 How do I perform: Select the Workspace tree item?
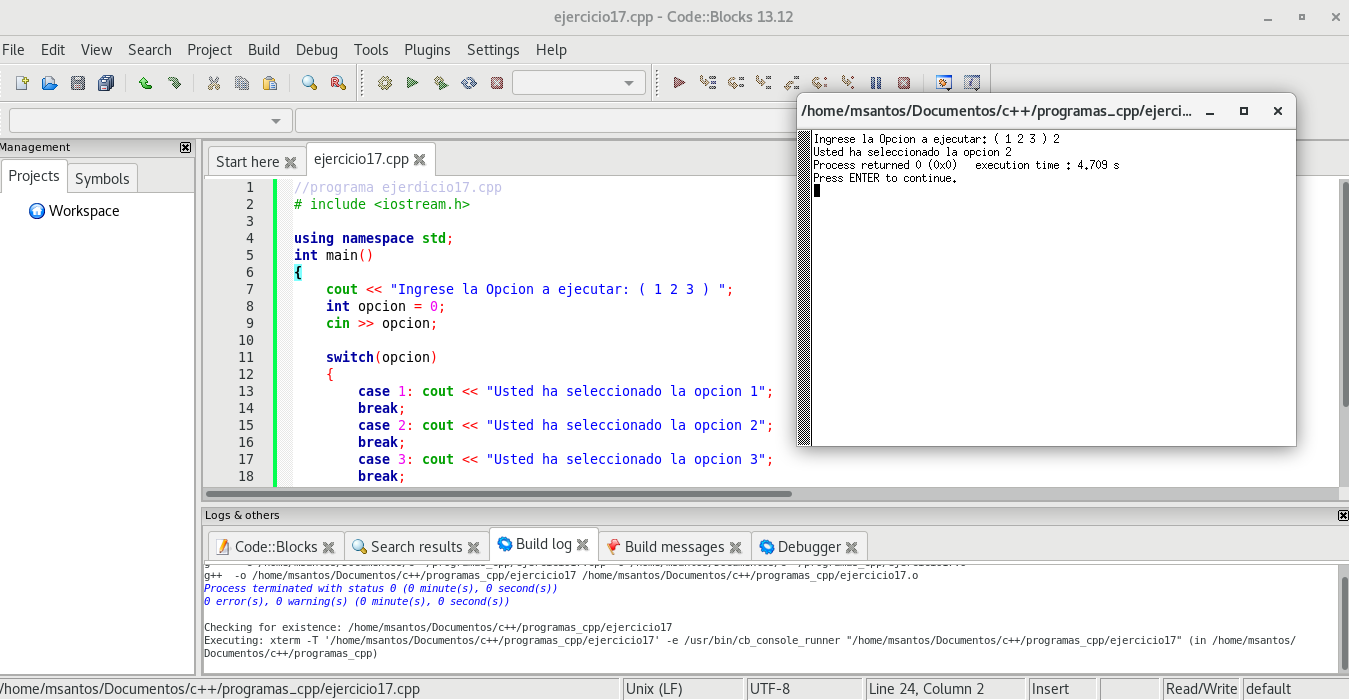84,211
